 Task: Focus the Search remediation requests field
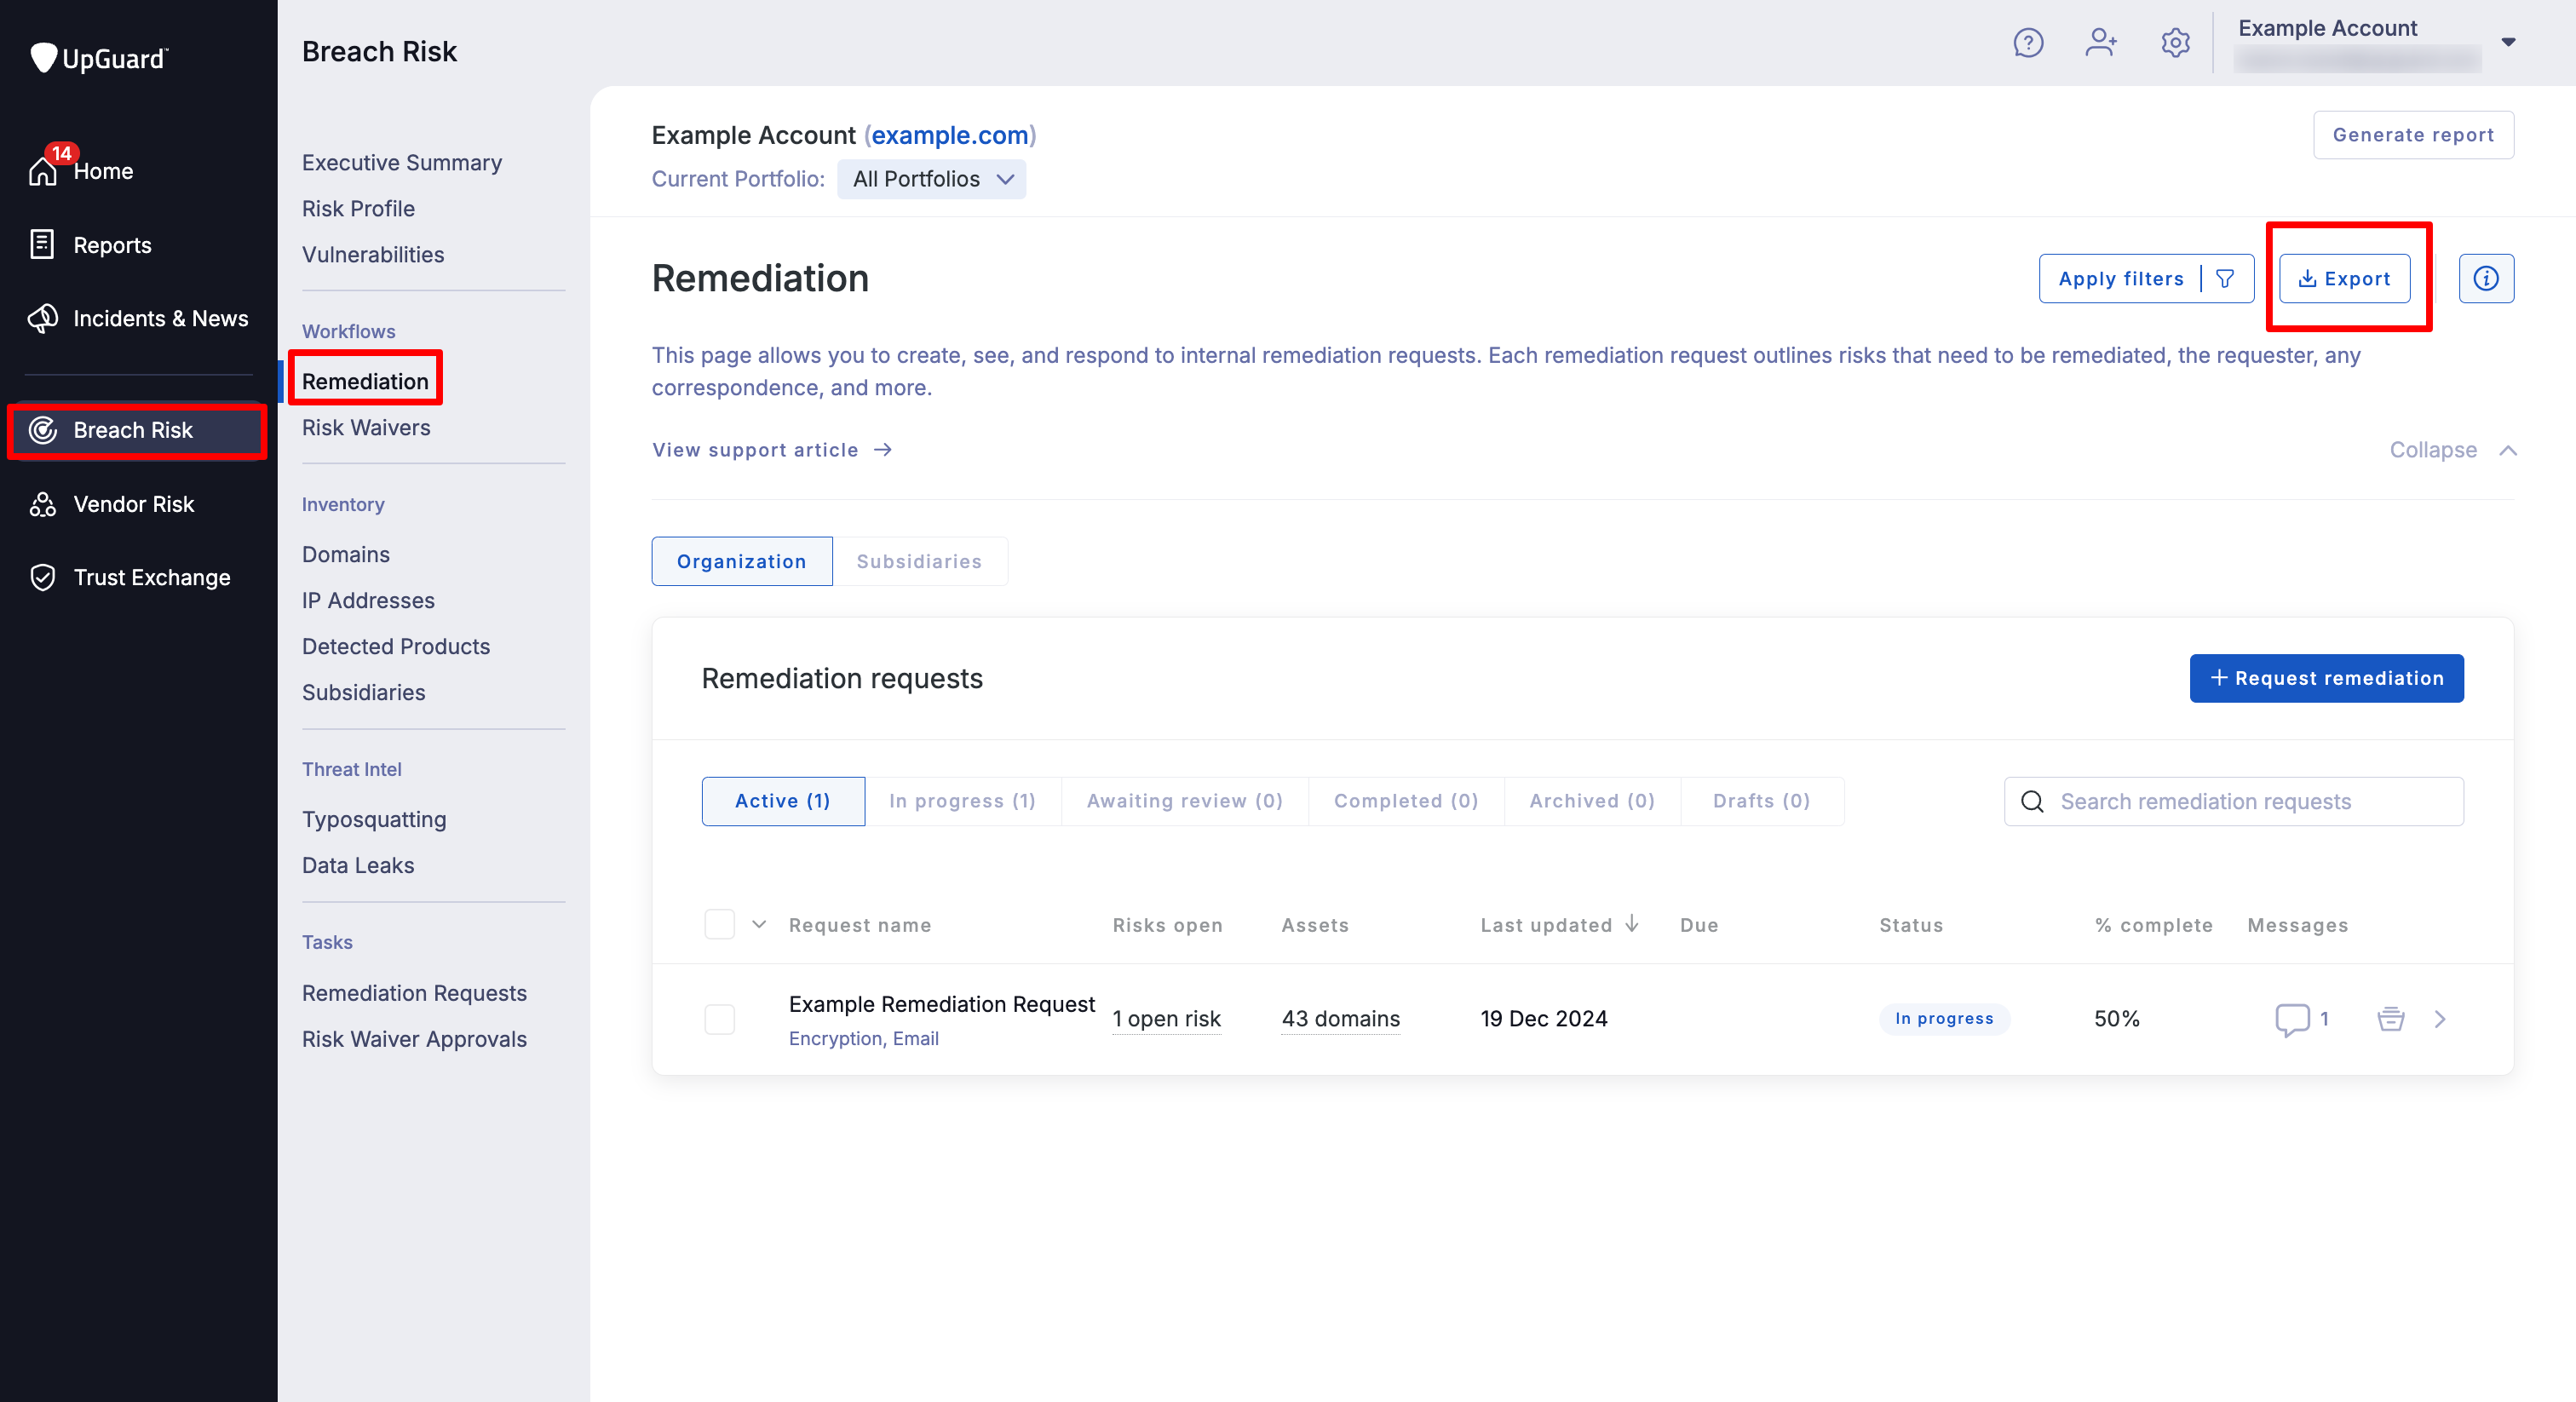[2233, 801]
